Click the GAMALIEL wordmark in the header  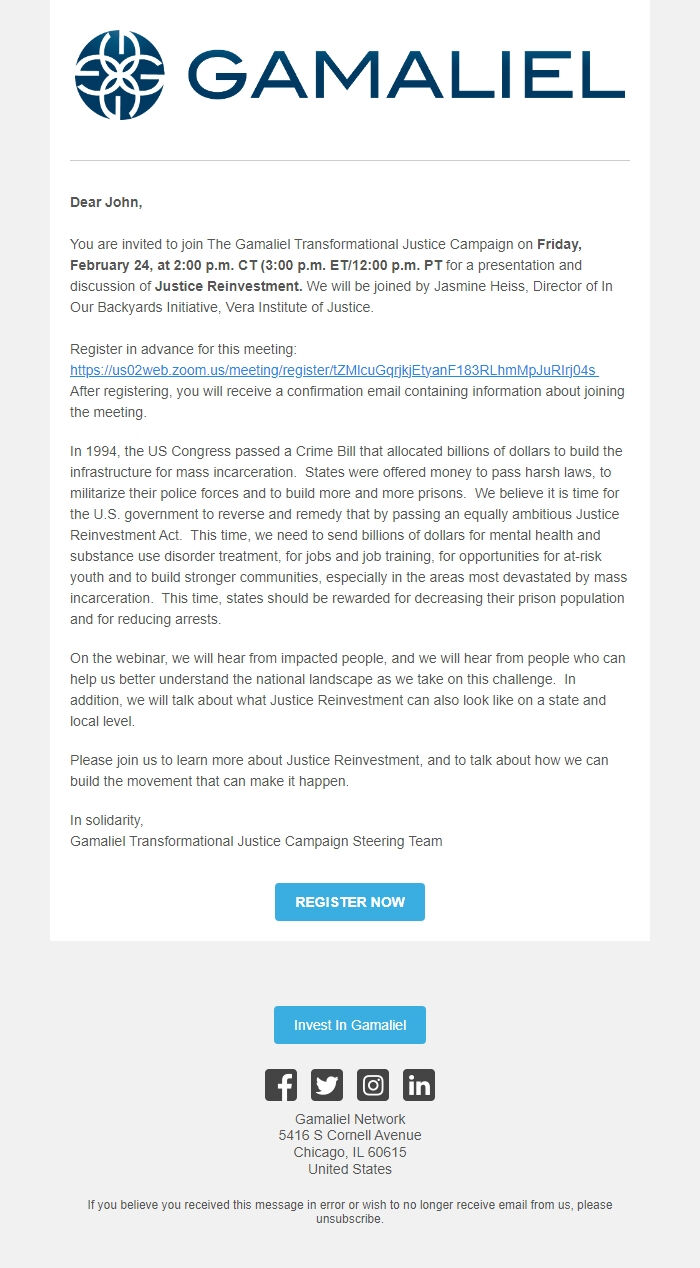coord(402,71)
